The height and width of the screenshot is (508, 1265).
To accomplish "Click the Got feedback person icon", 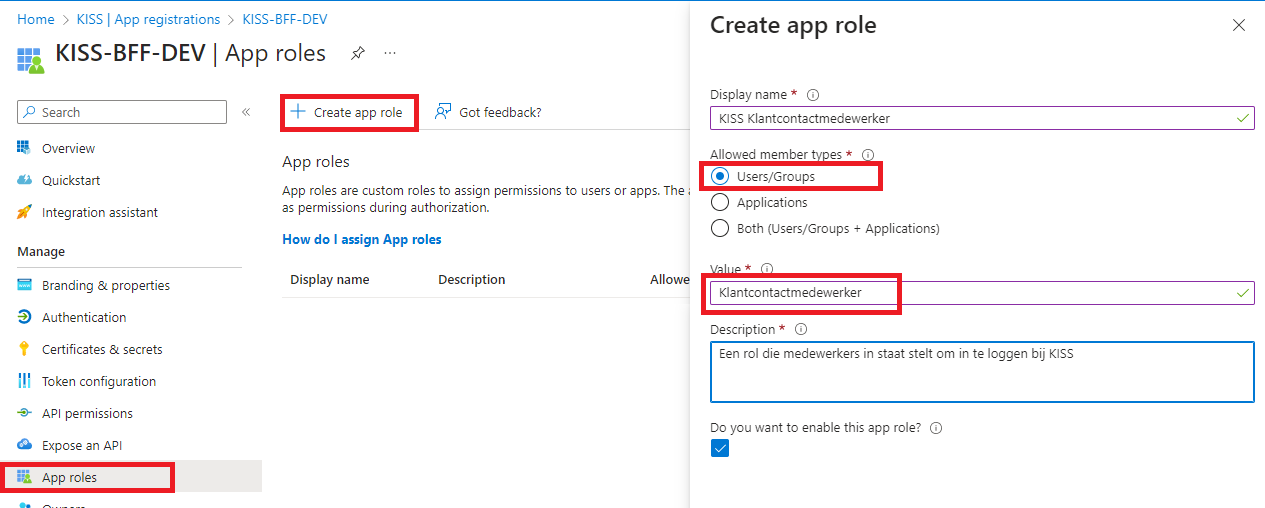I will 443,112.
